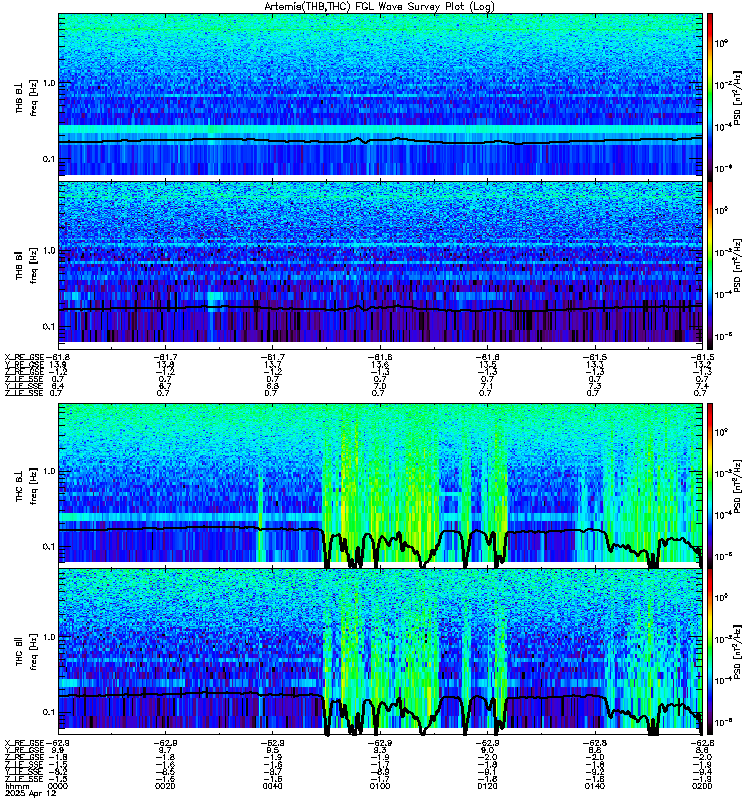
Task: Click the 'X_RE_GSE' row label under THC panels
Action: pyautogui.click(x=24, y=742)
